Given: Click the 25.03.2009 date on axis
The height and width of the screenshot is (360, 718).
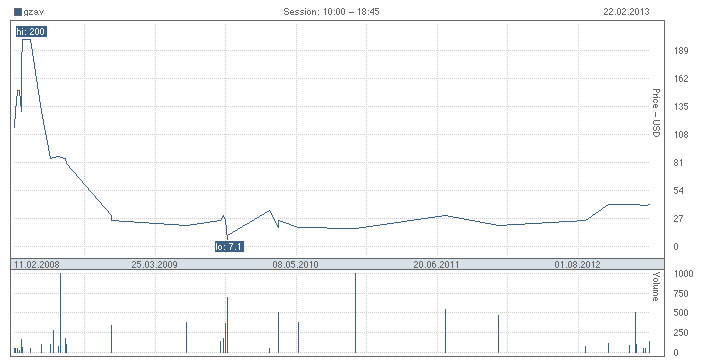Looking at the screenshot, I should pos(154,264).
